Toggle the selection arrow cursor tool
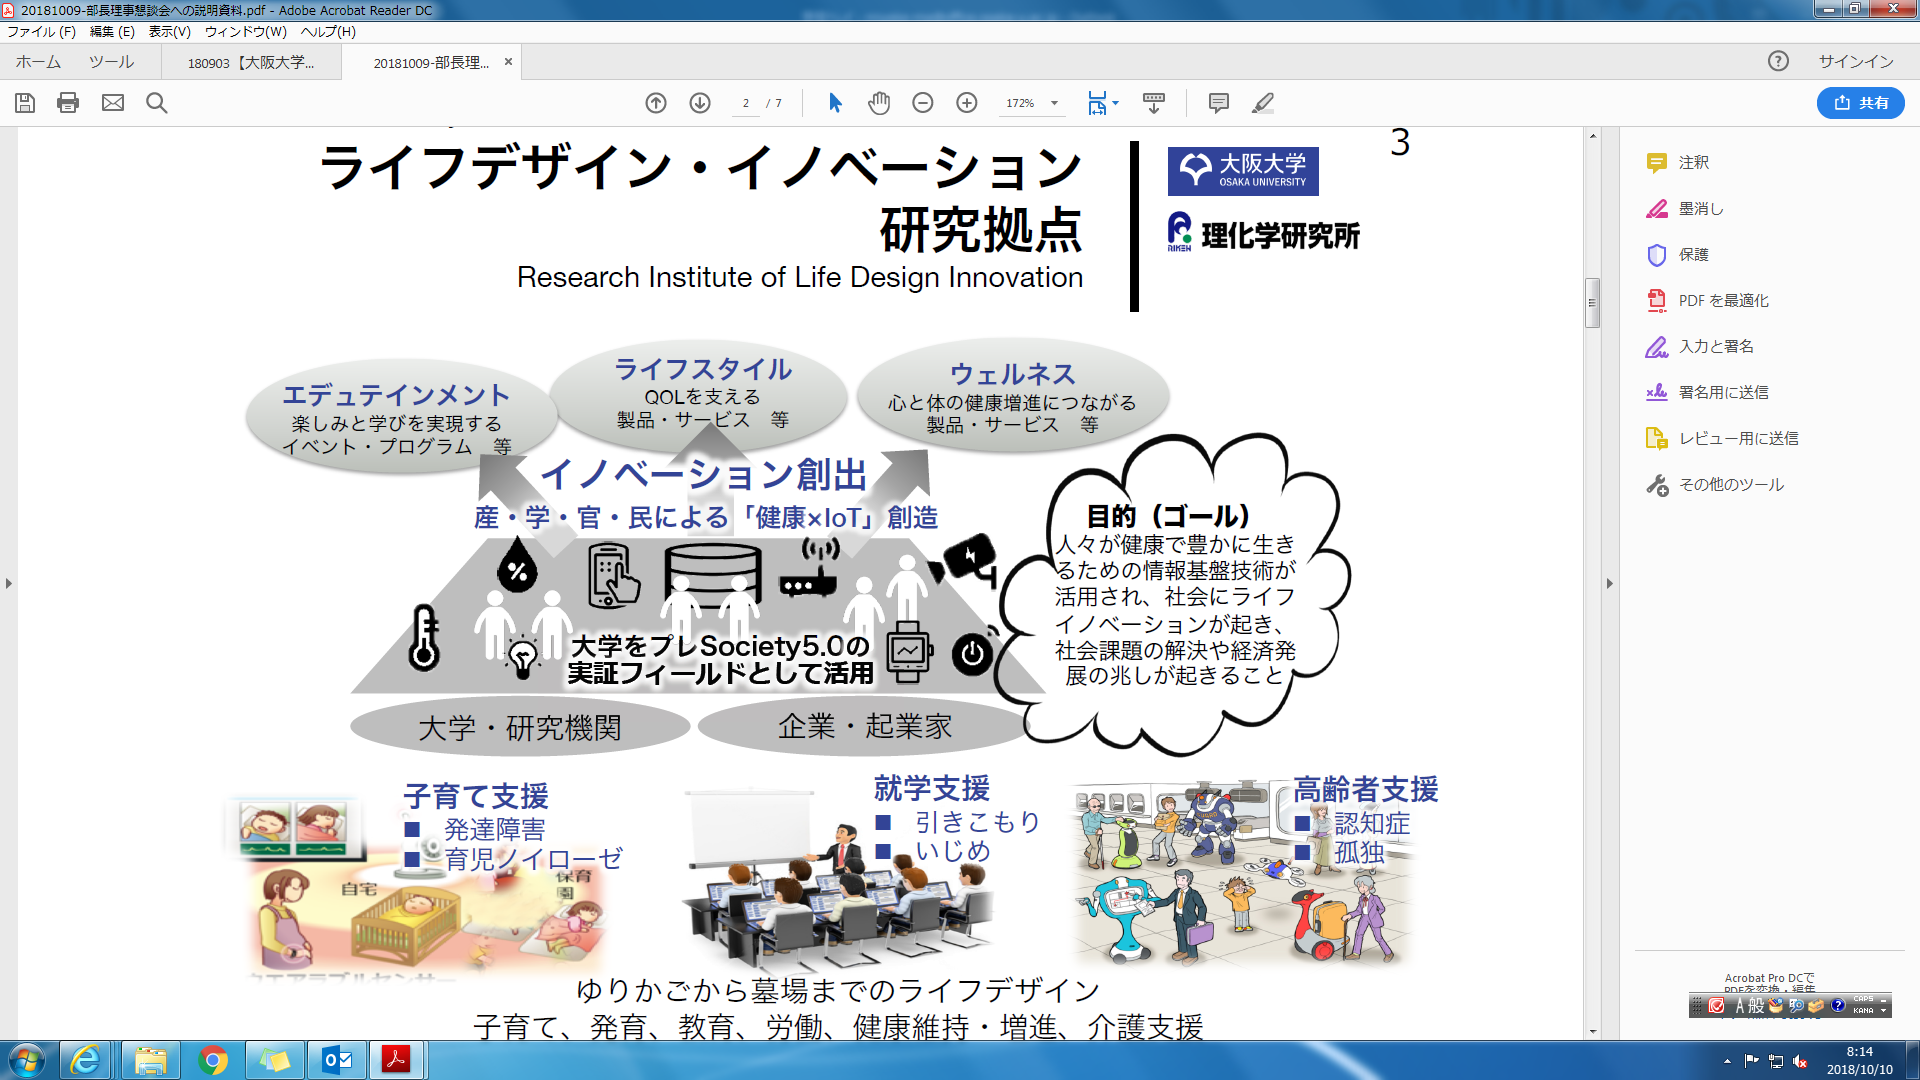 point(836,103)
